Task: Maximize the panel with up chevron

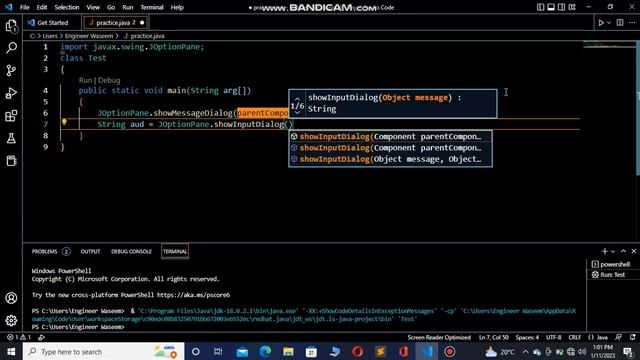Action: [623, 251]
